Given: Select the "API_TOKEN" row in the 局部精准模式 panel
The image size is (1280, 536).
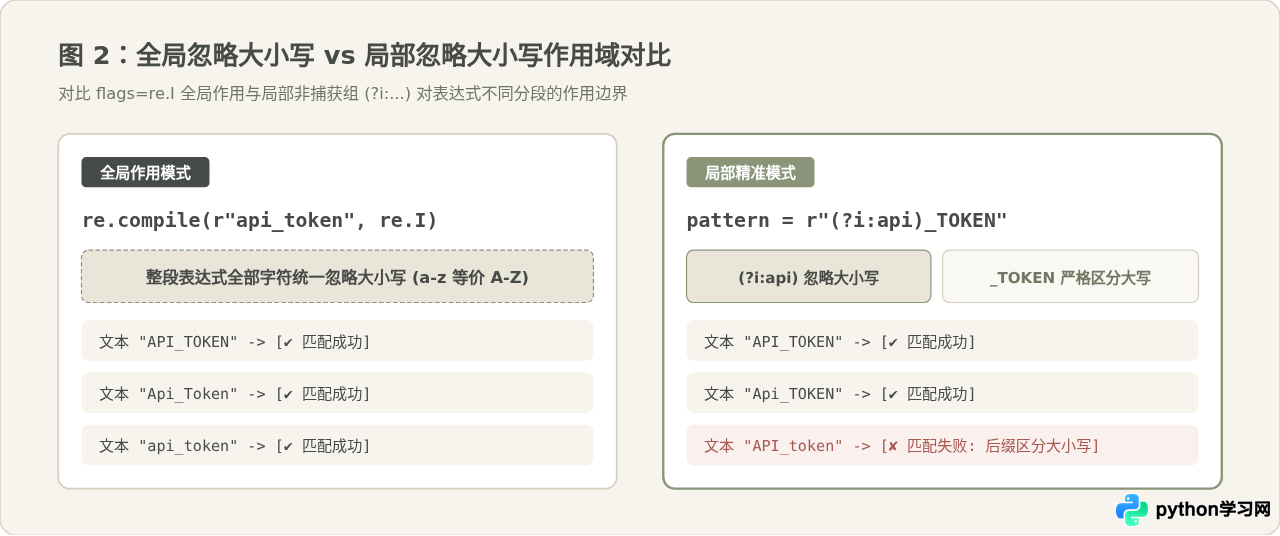Looking at the screenshot, I should pos(942,341).
